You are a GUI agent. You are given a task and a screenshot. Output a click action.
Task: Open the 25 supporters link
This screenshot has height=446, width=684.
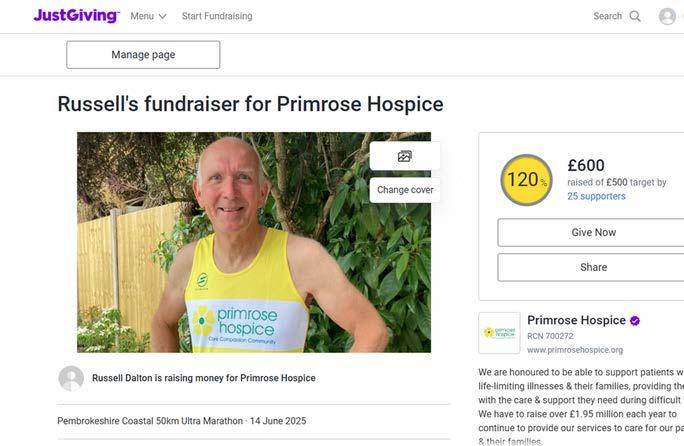[596, 196]
